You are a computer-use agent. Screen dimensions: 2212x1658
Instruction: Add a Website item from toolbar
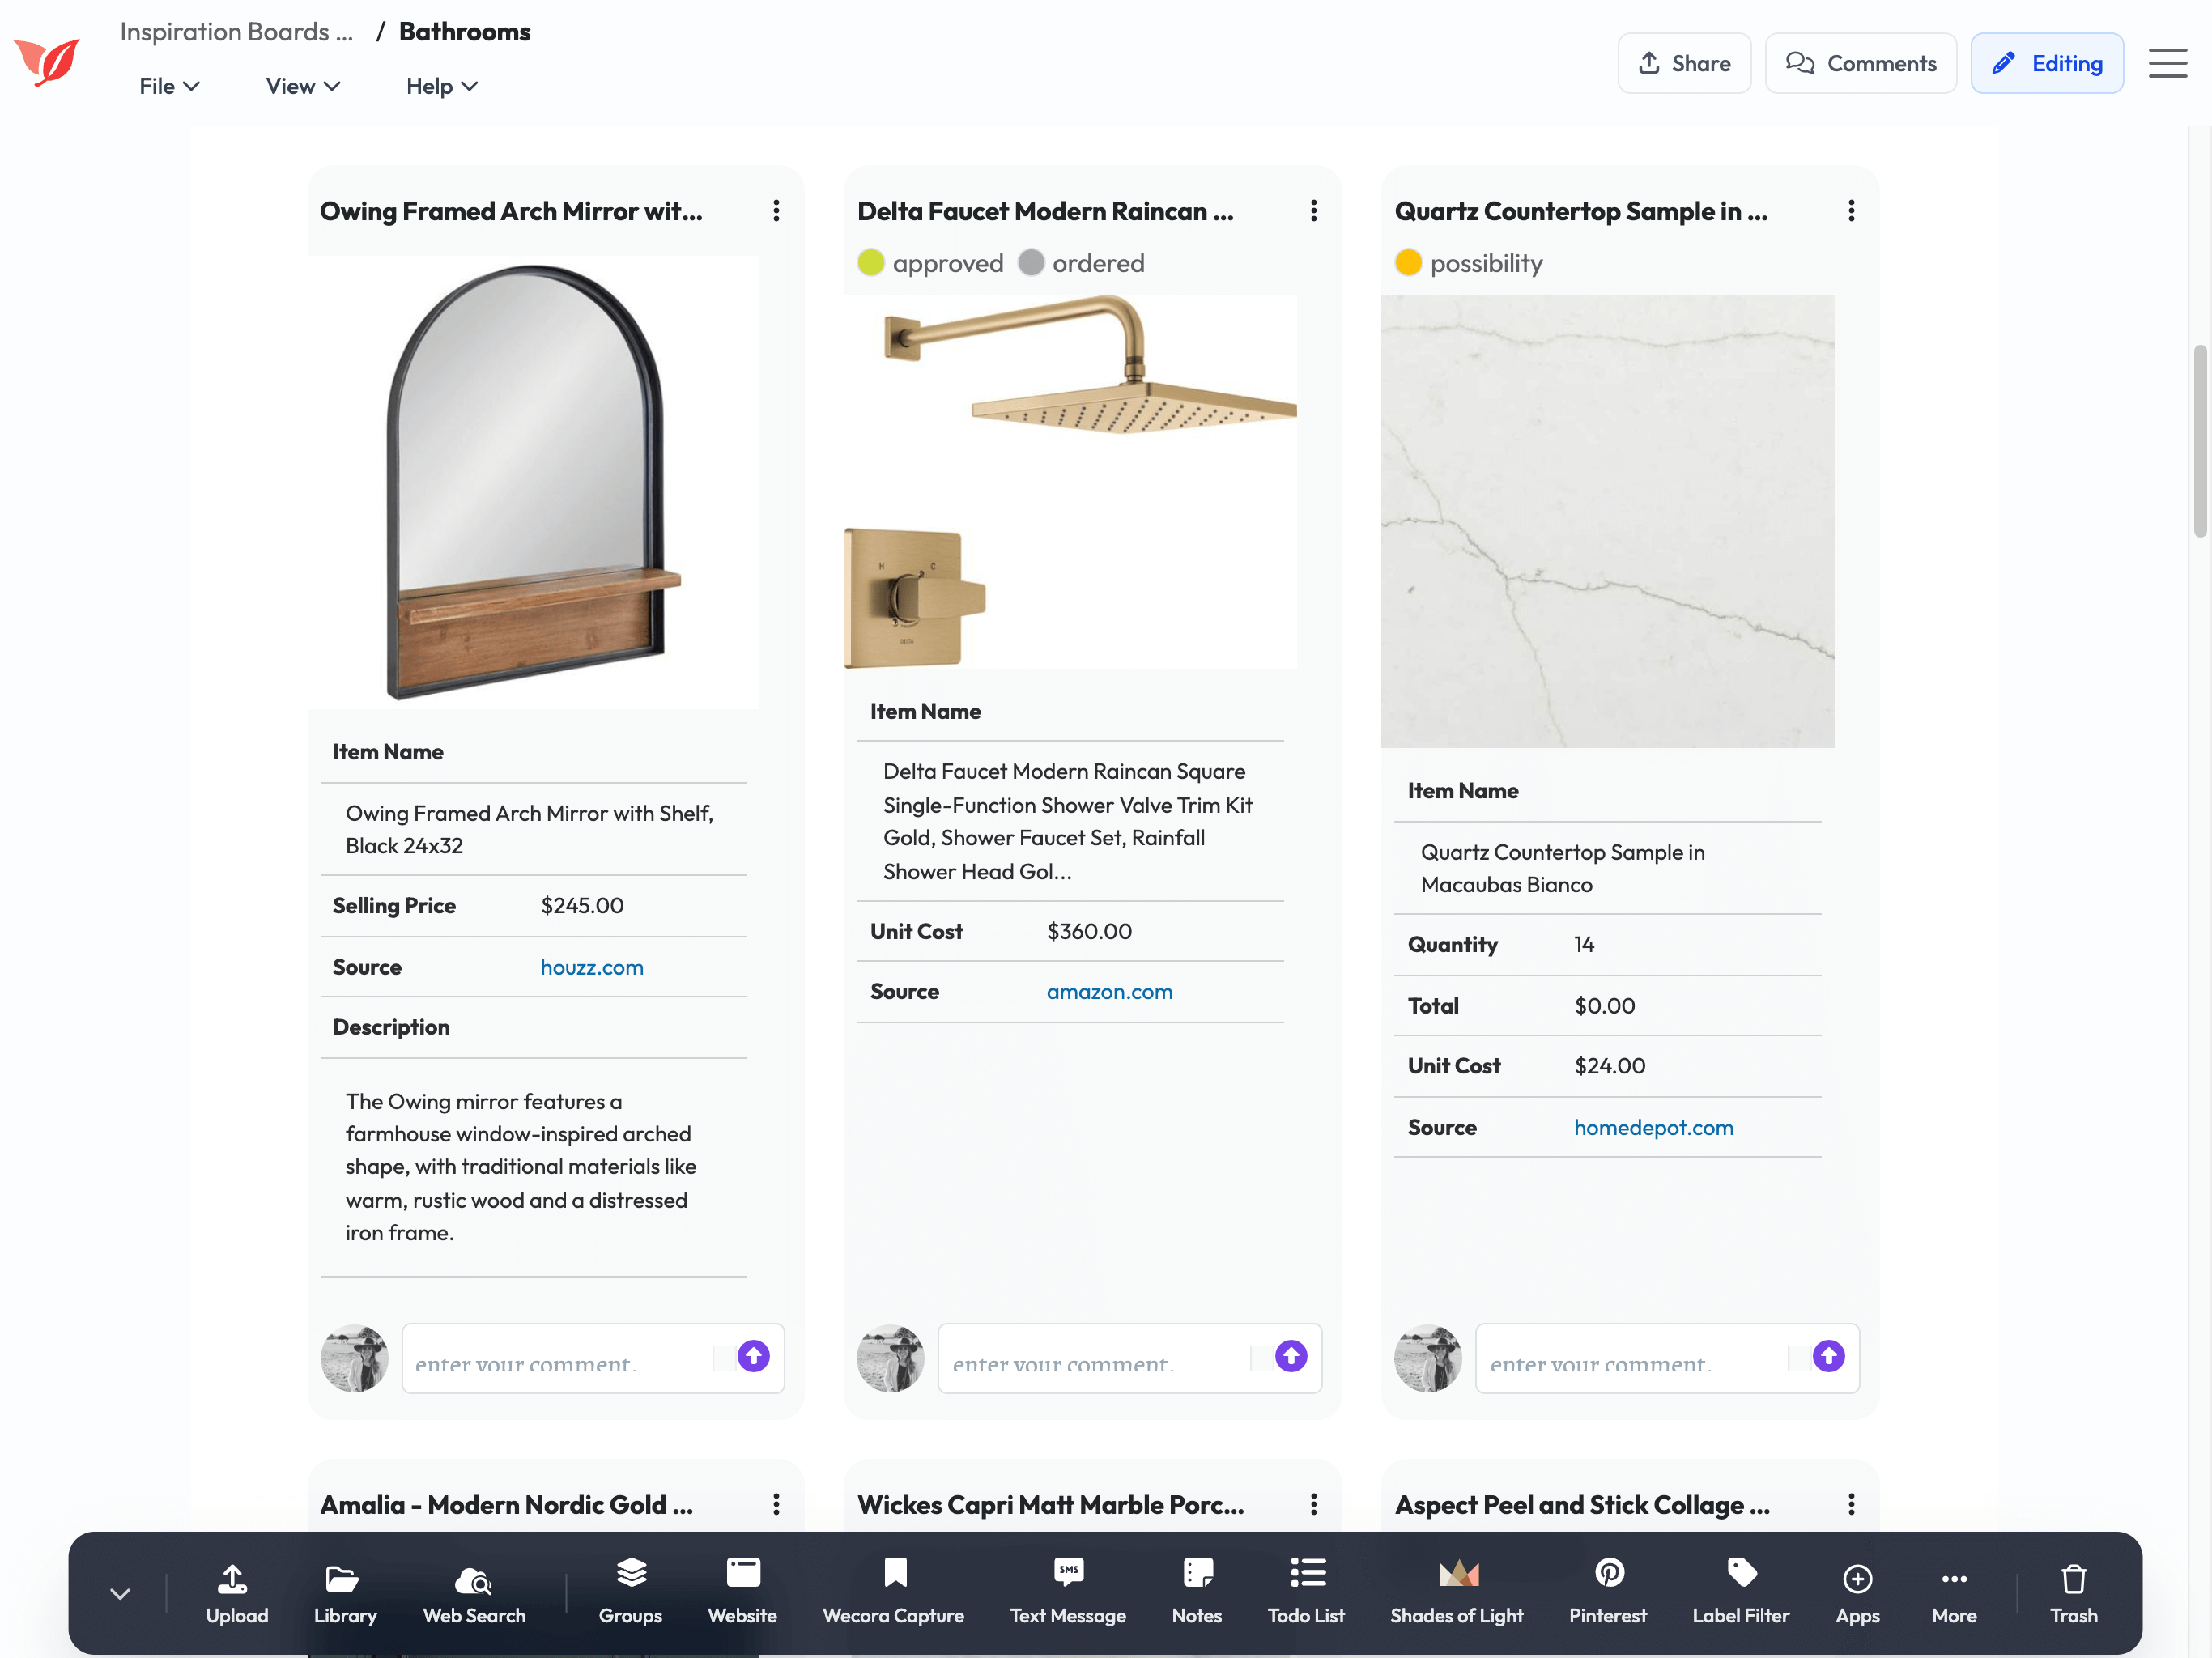coord(742,1592)
